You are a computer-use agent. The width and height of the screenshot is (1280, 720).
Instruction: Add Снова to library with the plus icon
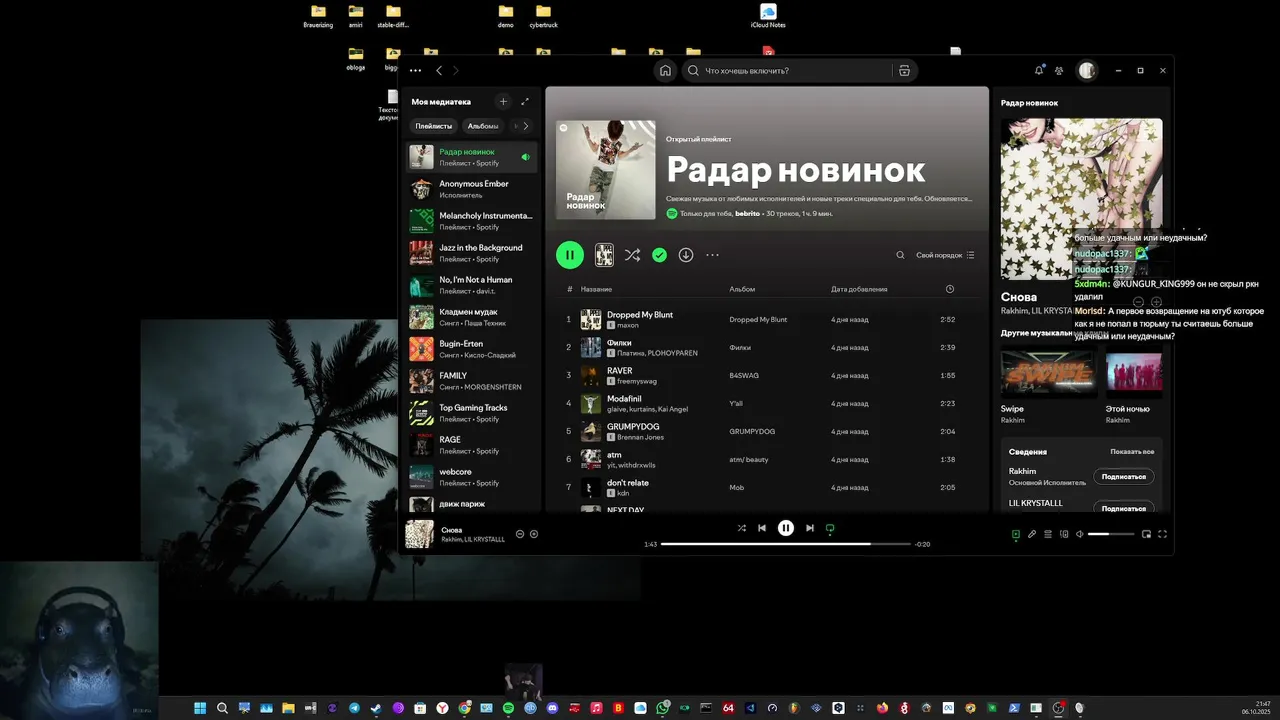tap(534, 534)
